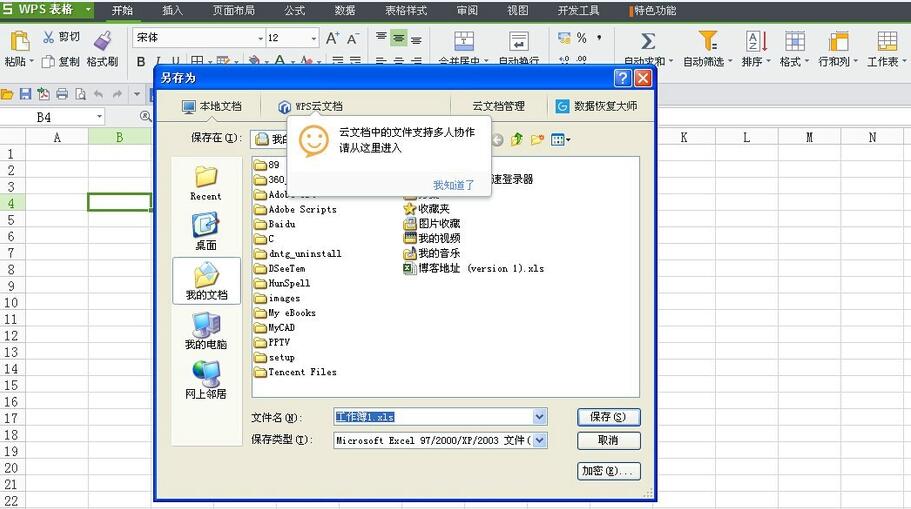Switch to the 公式 ribbon tab

(295, 10)
